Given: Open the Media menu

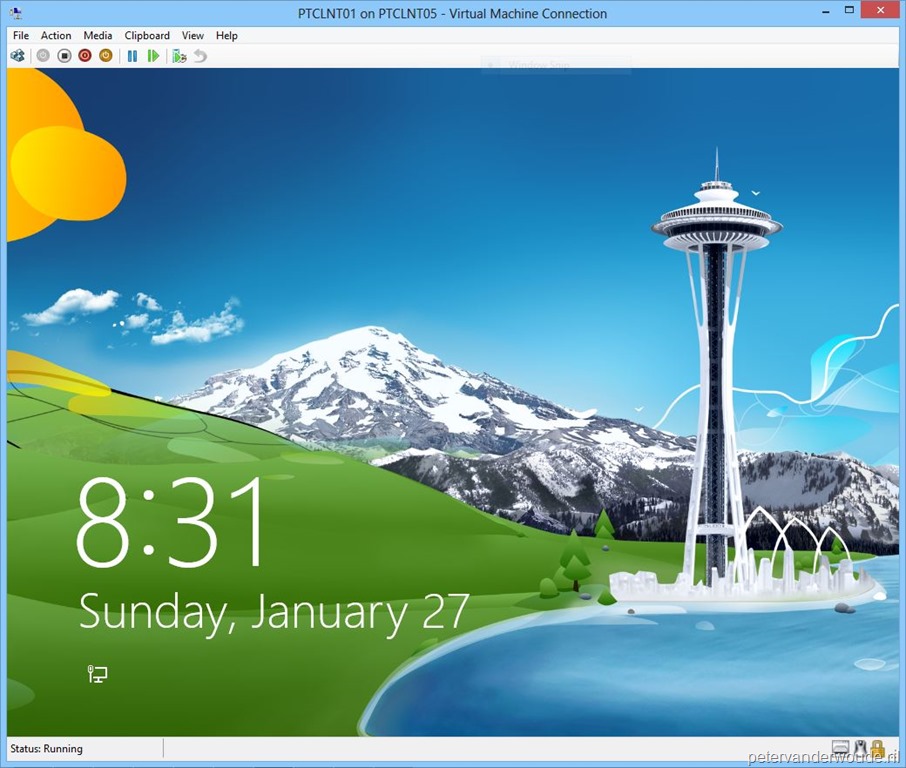Looking at the screenshot, I should click(97, 35).
